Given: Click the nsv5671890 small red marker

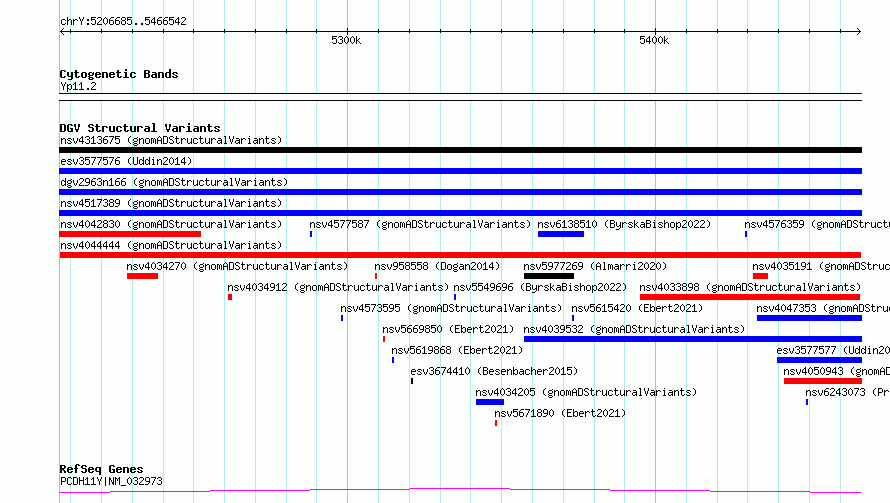Looking at the screenshot, I should (496, 423).
